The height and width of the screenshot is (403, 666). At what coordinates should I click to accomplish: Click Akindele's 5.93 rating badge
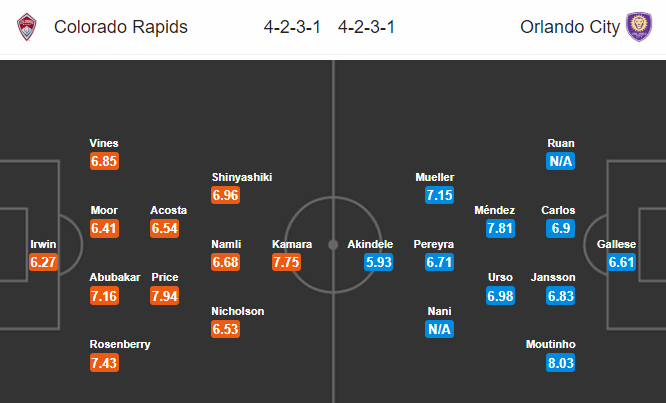click(378, 262)
